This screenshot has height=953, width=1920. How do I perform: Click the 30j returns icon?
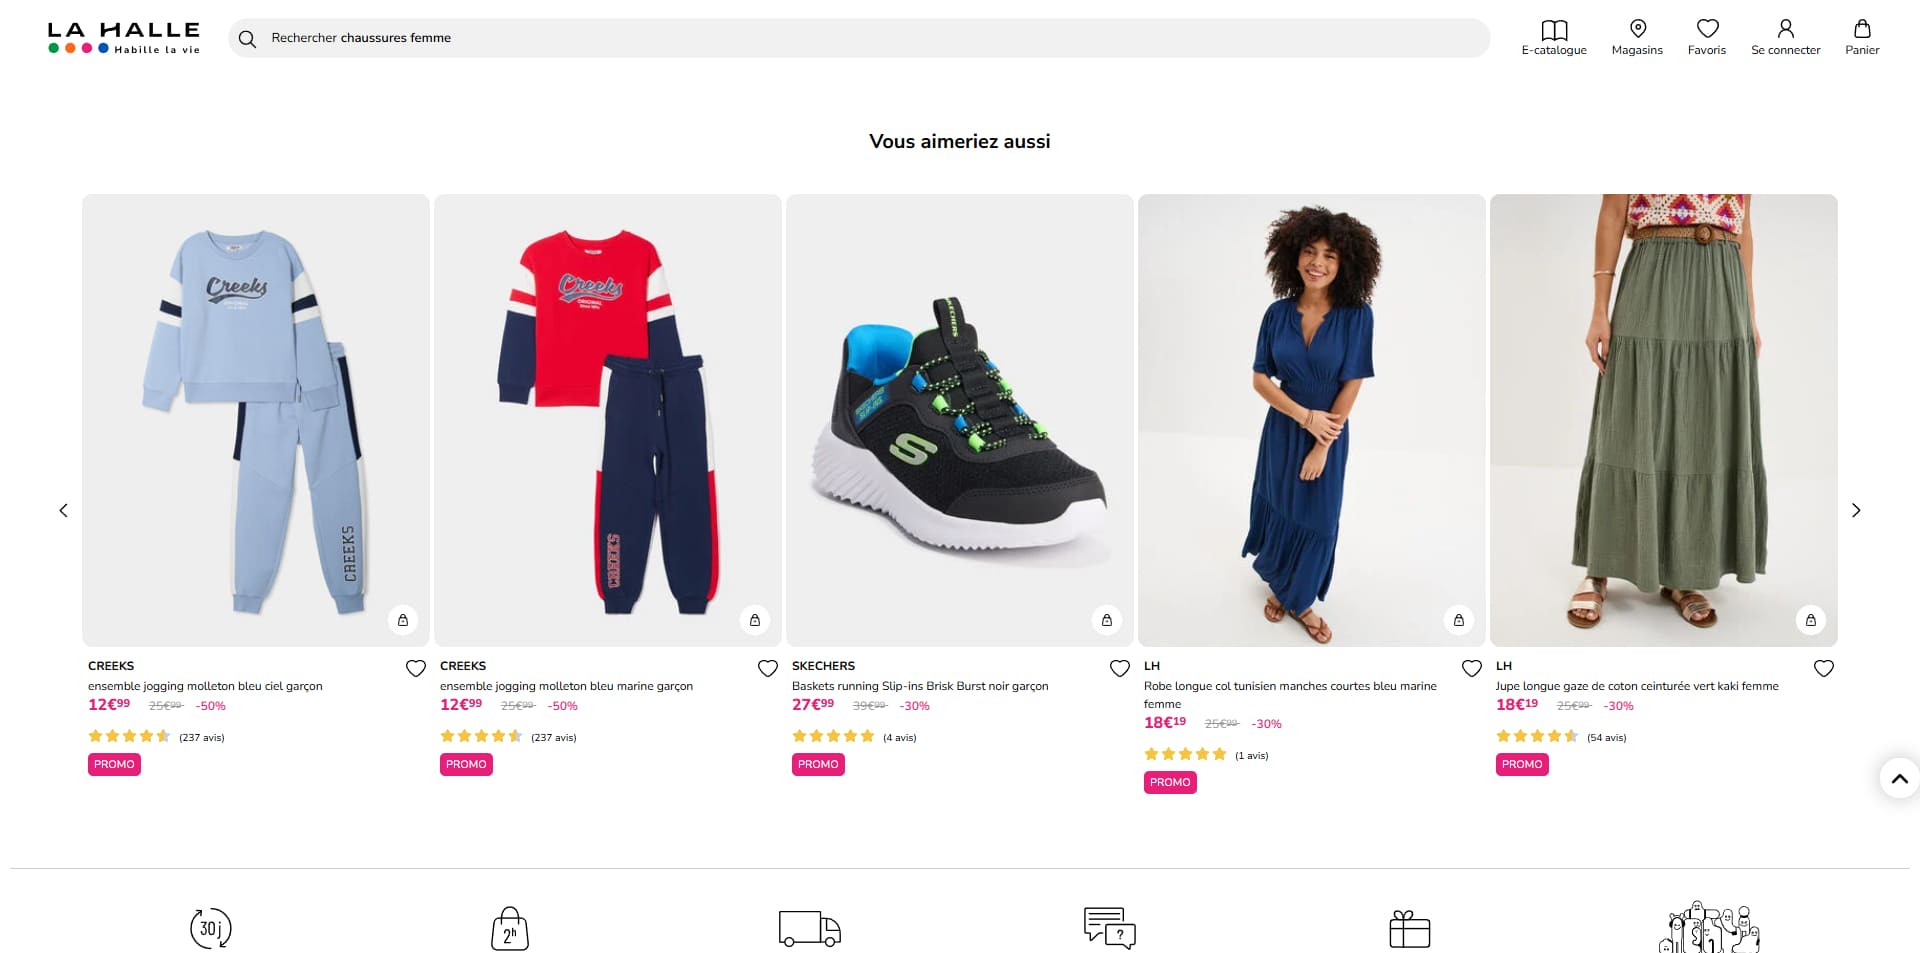click(x=211, y=928)
